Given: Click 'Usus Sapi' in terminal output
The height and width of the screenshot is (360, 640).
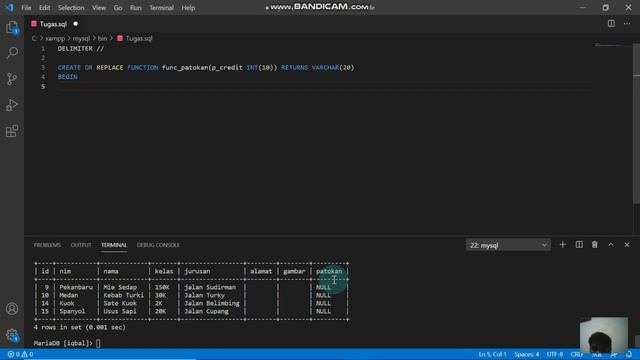Looking at the screenshot, I should (x=120, y=311).
